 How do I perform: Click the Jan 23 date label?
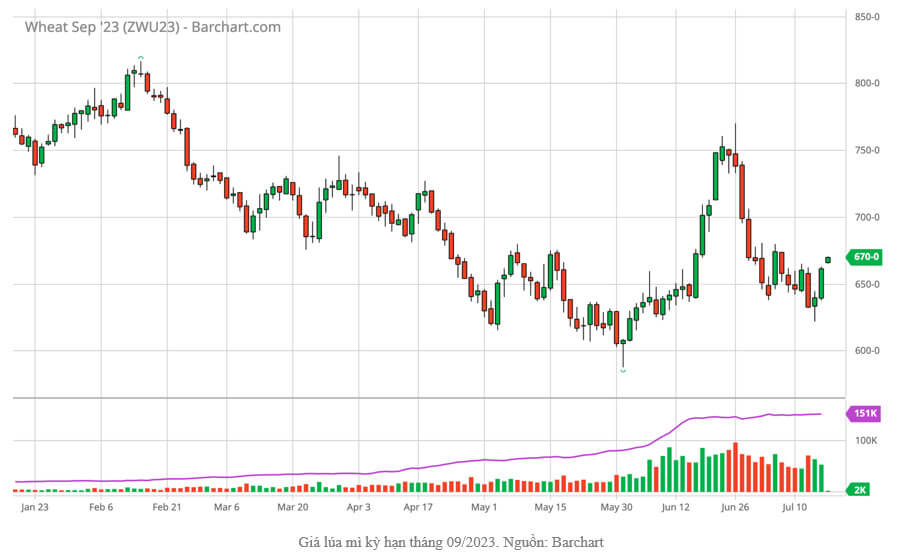(x=35, y=507)
